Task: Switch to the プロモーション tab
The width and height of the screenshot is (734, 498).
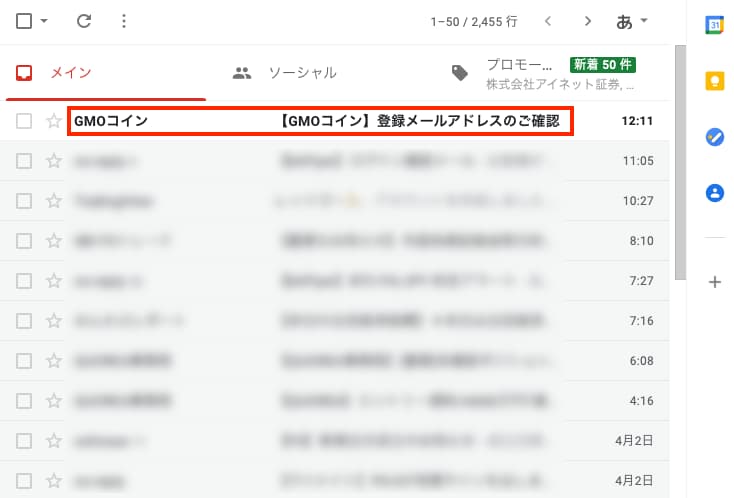Action: tap(543, 73)
